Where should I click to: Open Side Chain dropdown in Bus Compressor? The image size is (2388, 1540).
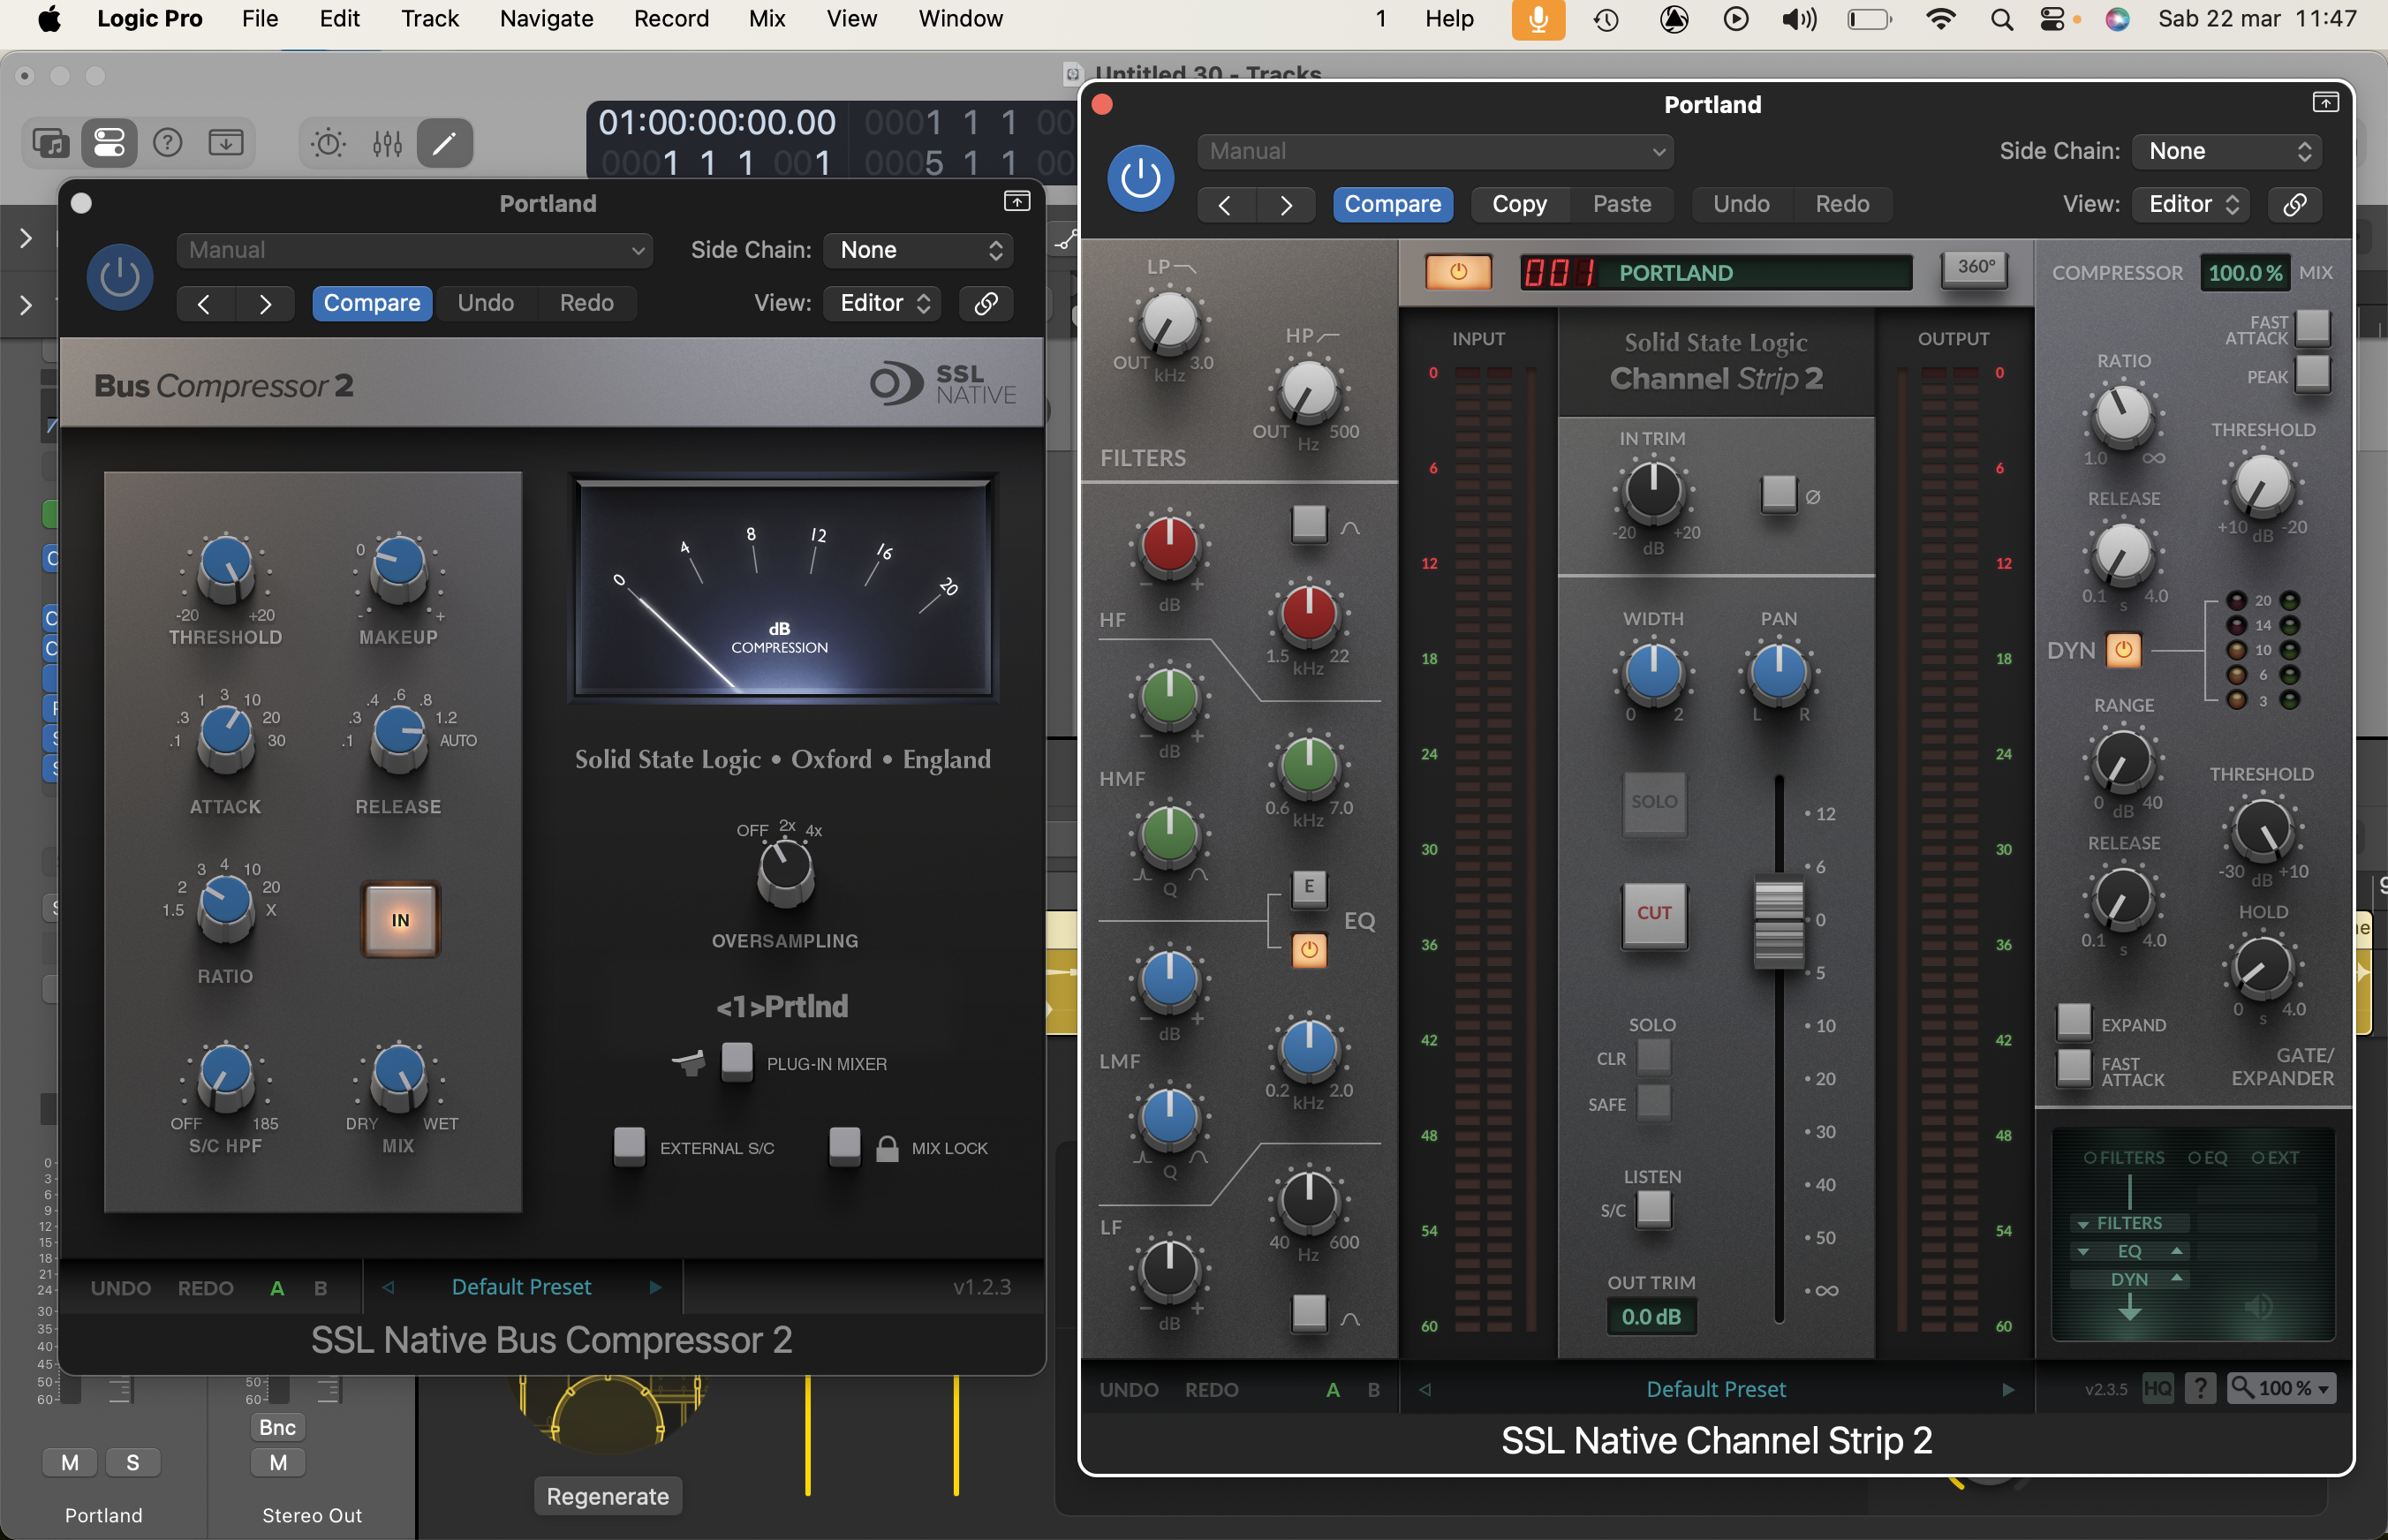tap(918, 250)
